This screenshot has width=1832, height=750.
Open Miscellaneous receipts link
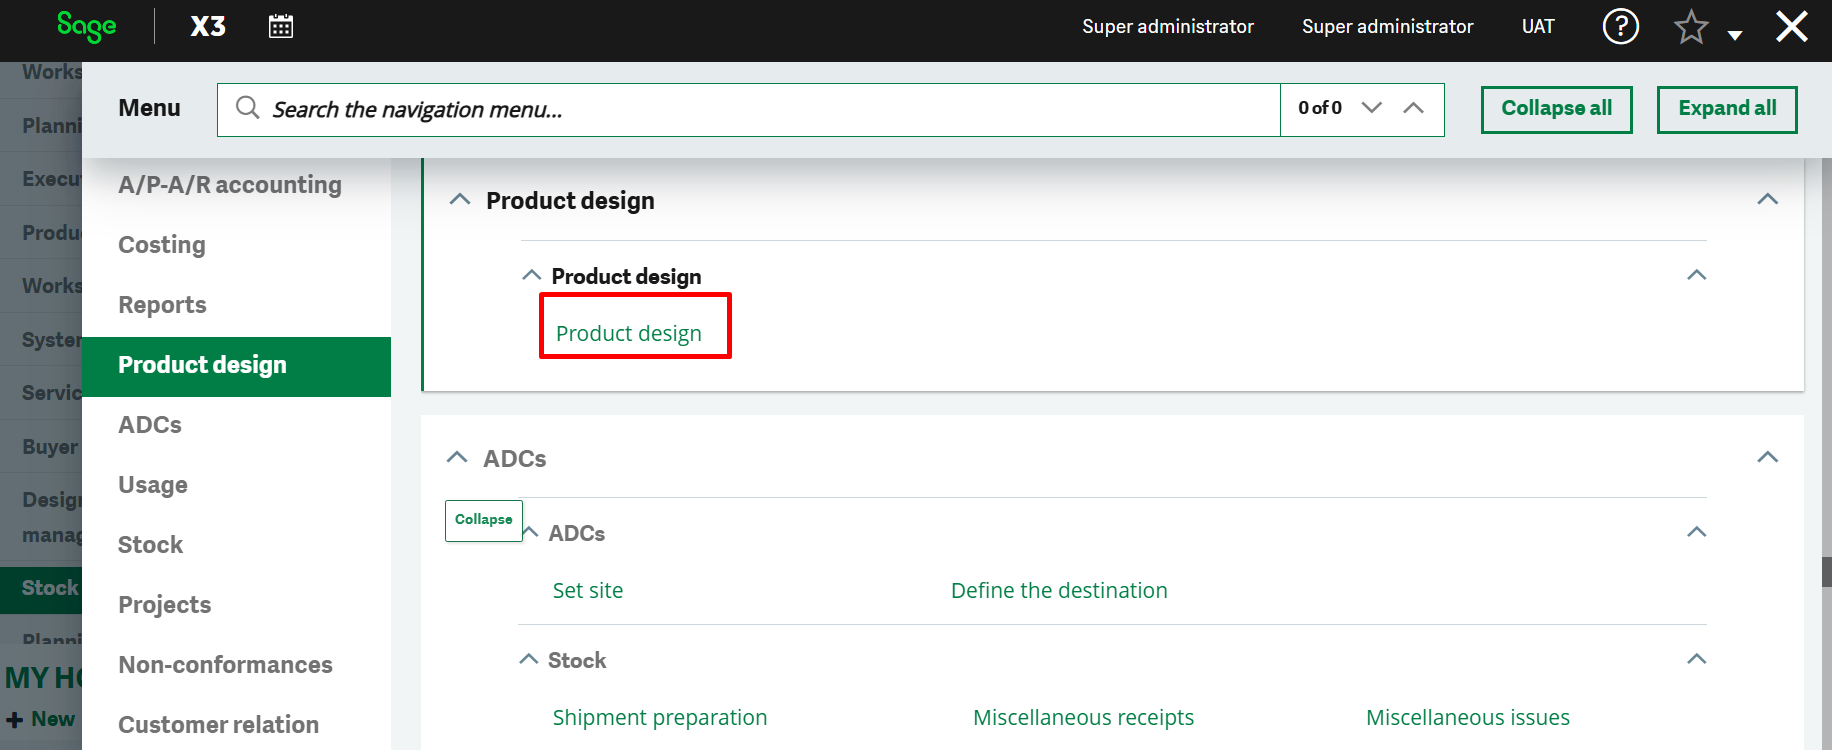point(1083,717)
